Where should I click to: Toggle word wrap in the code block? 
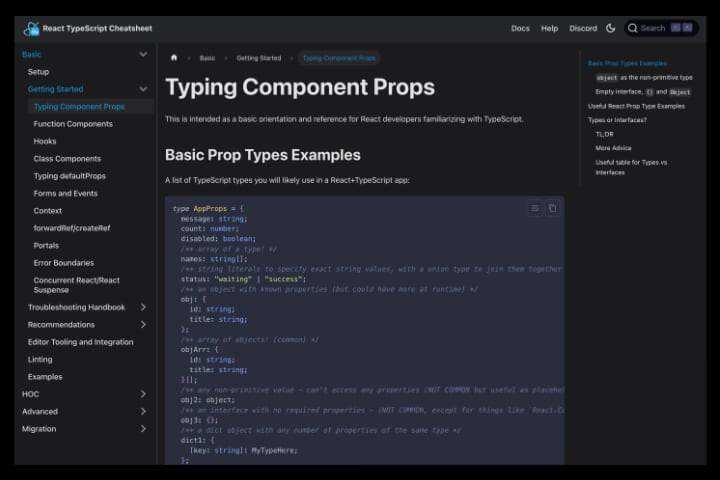[534, 209]
